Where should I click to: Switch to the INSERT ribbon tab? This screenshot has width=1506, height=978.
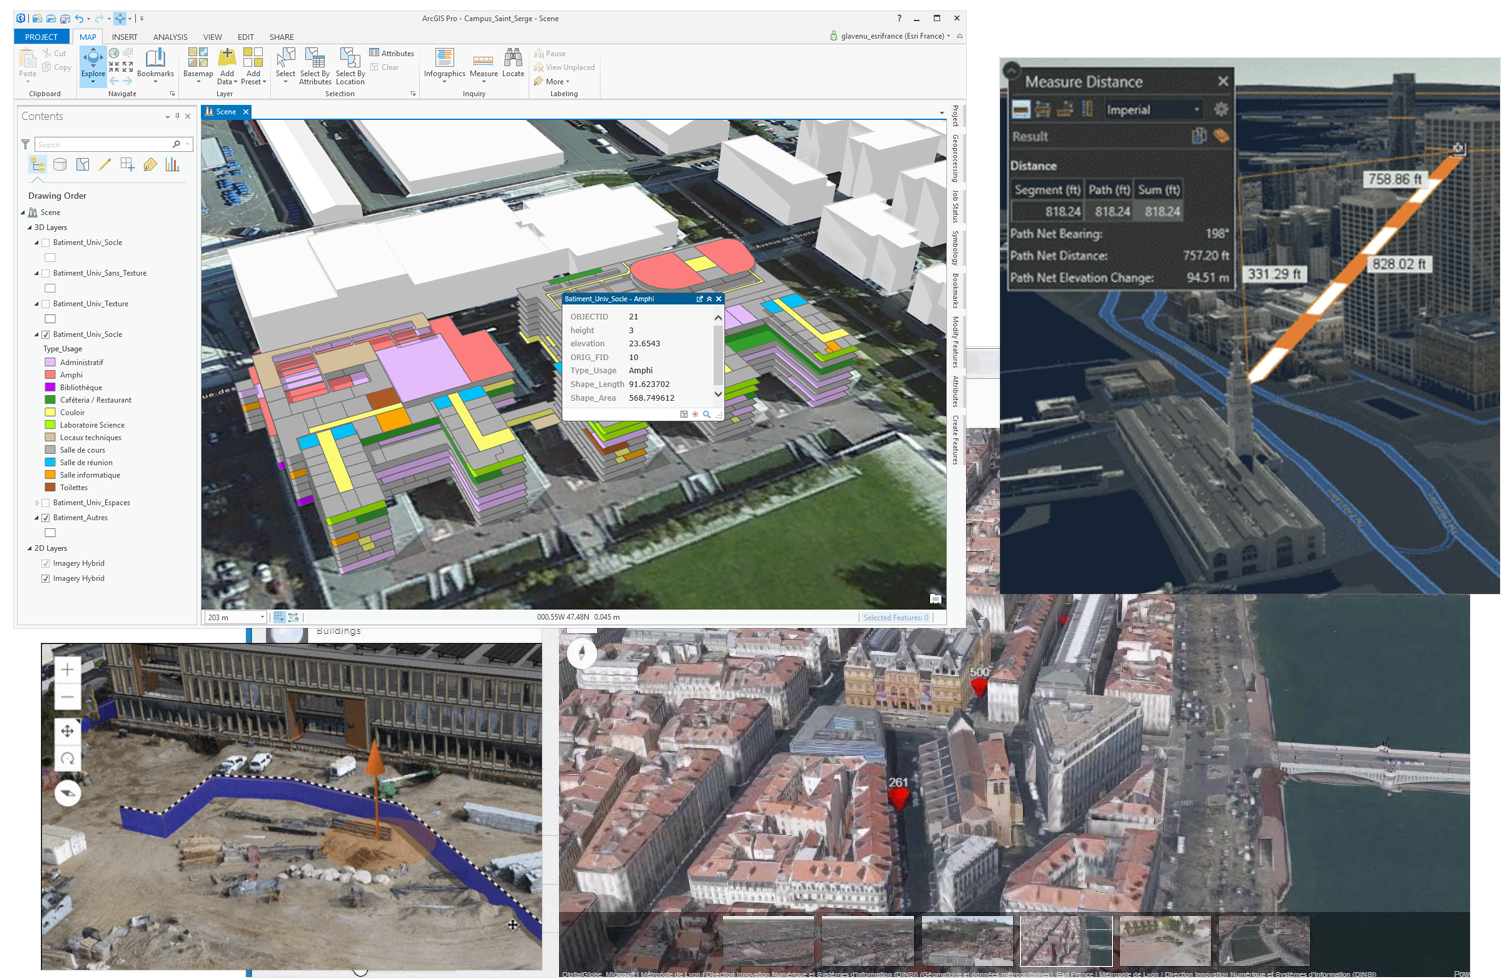[x=125, y=37]
